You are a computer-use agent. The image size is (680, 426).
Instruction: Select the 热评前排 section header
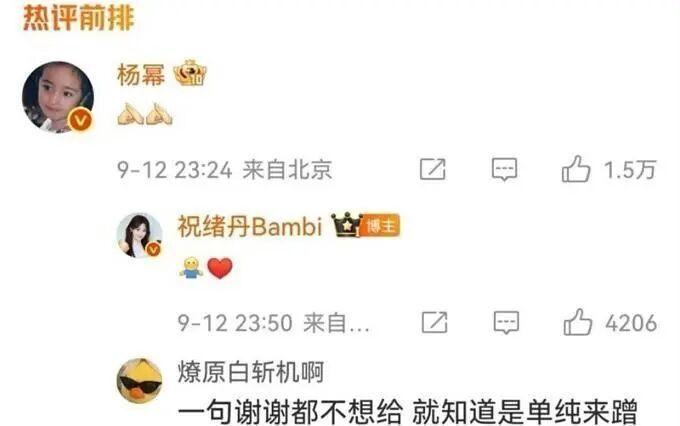click(78, 18)
